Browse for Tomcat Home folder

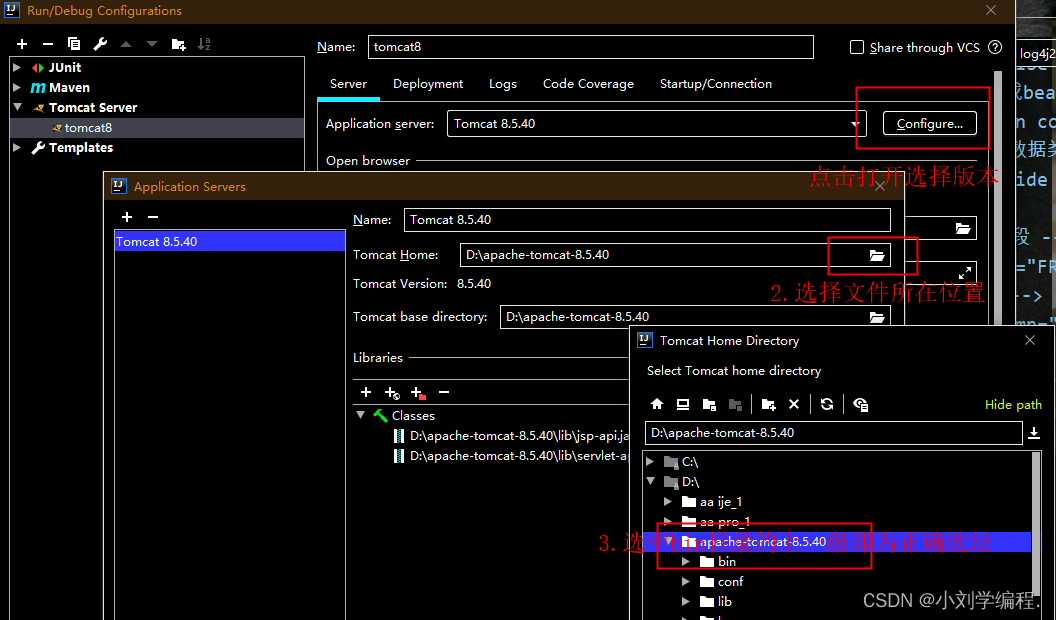pos(877,255)
